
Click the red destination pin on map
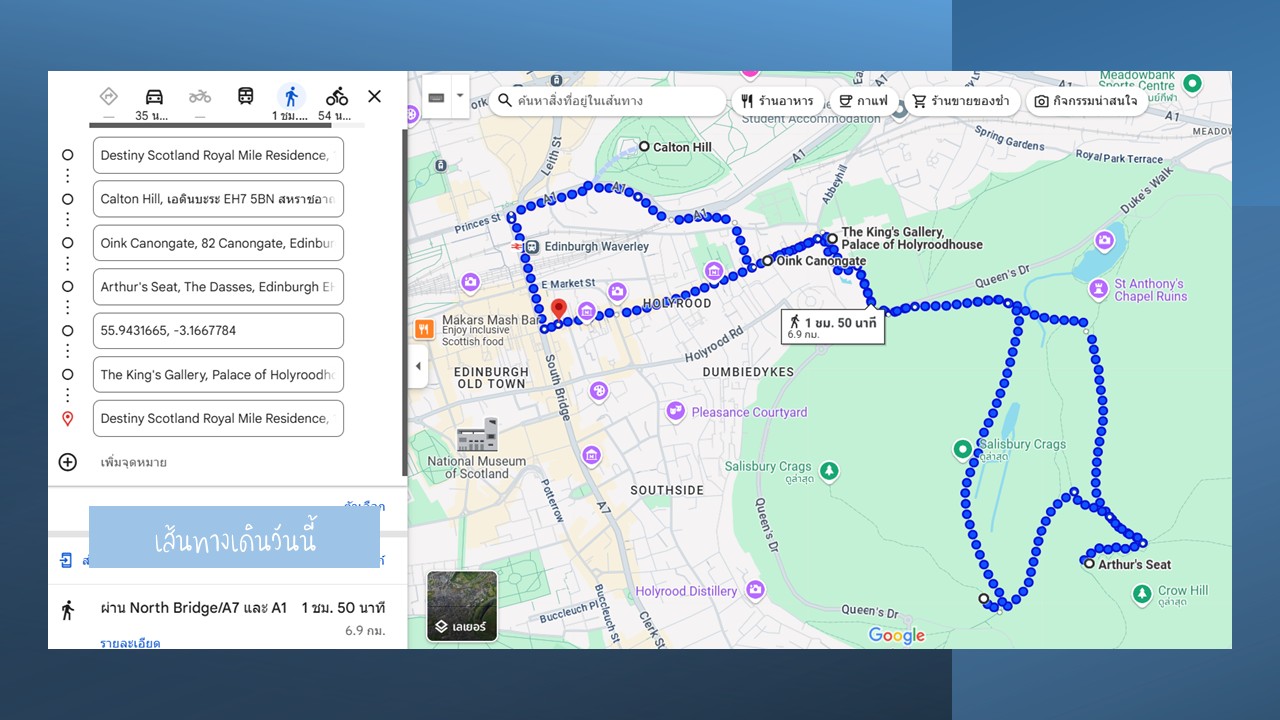coord(559,309)
